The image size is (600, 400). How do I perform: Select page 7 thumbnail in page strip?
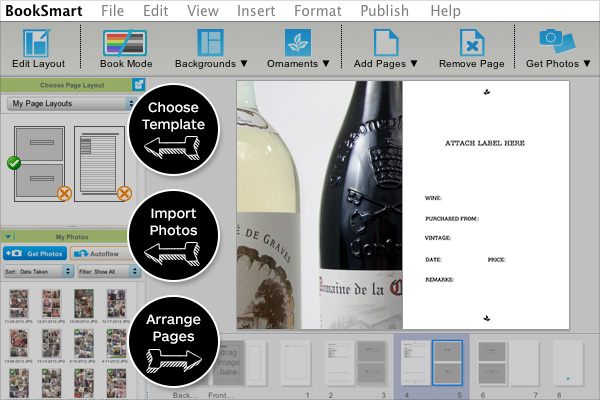pos(523,362)
